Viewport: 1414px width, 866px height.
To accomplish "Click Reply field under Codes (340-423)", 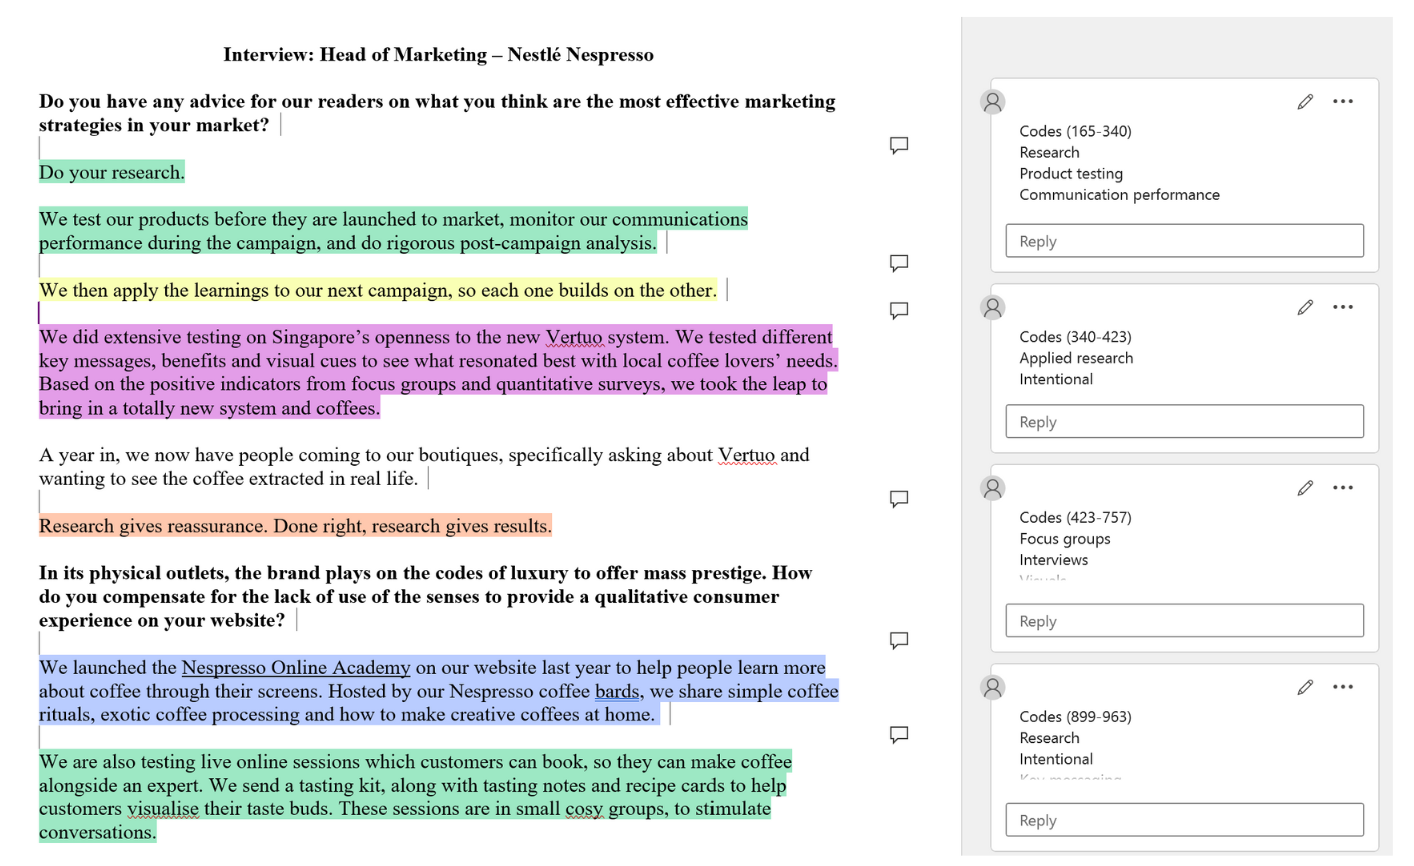I will click(x=1184, y=422).
